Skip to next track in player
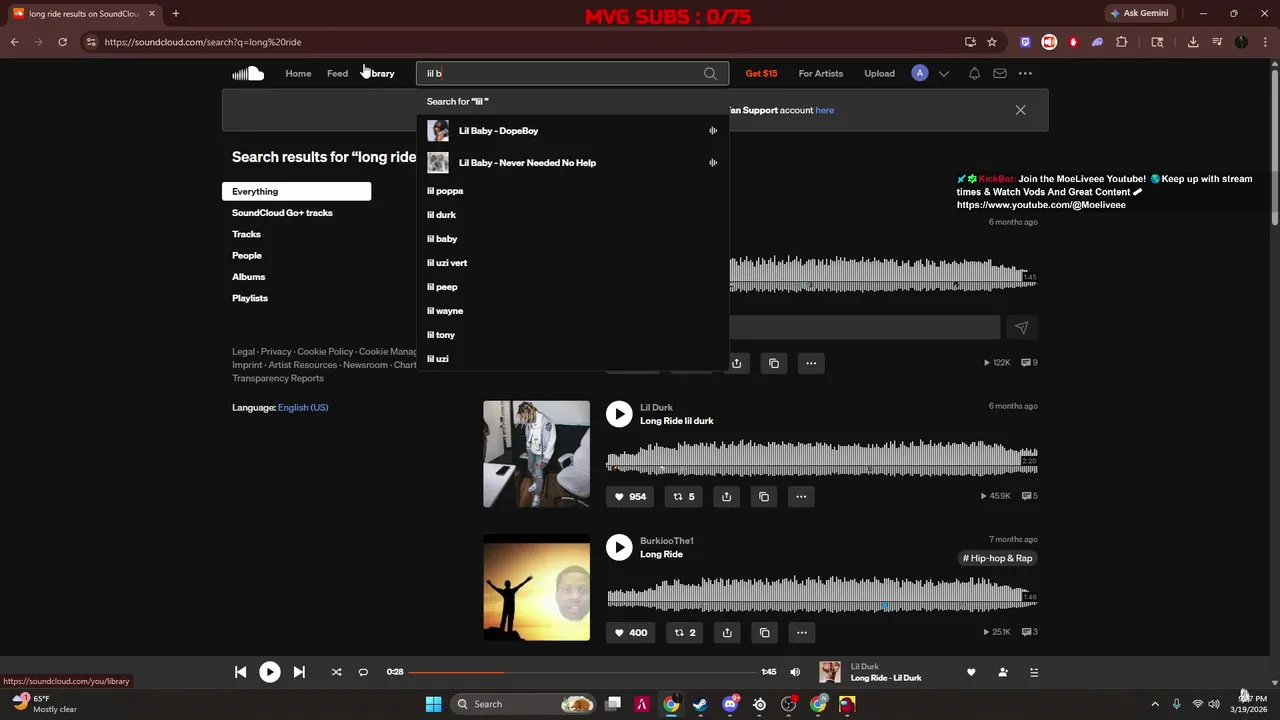Viewport: 1280px width, 720px height. coord(299,672)
